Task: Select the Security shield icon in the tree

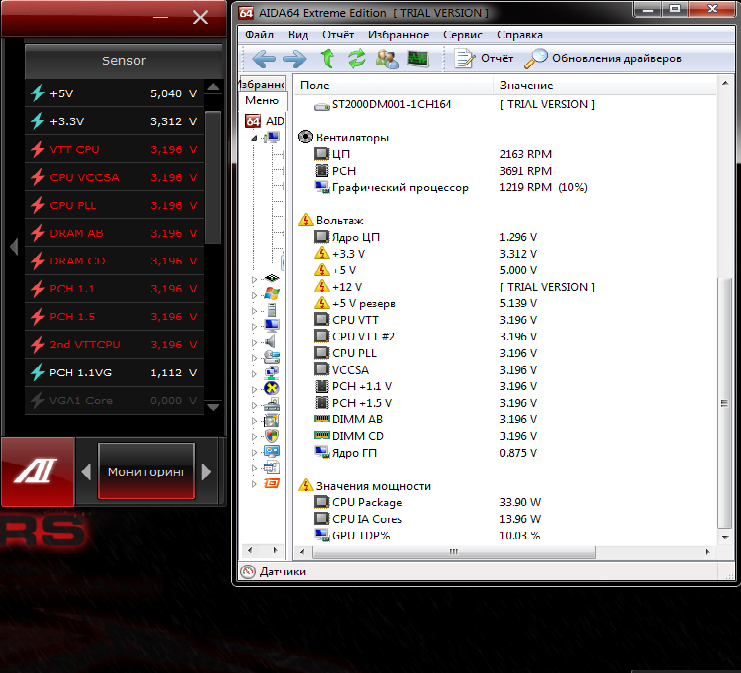Action: click(x=272, y=436)
